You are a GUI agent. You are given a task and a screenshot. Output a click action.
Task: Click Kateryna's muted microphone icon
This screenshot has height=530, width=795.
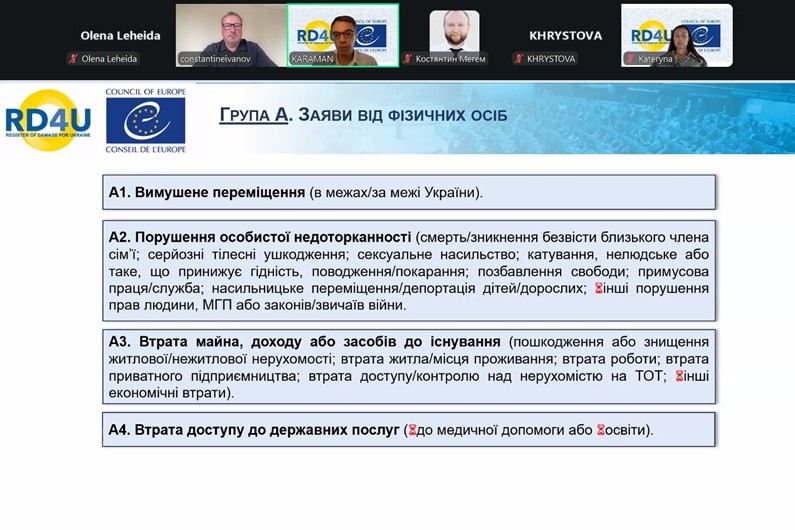pos(630,59)
